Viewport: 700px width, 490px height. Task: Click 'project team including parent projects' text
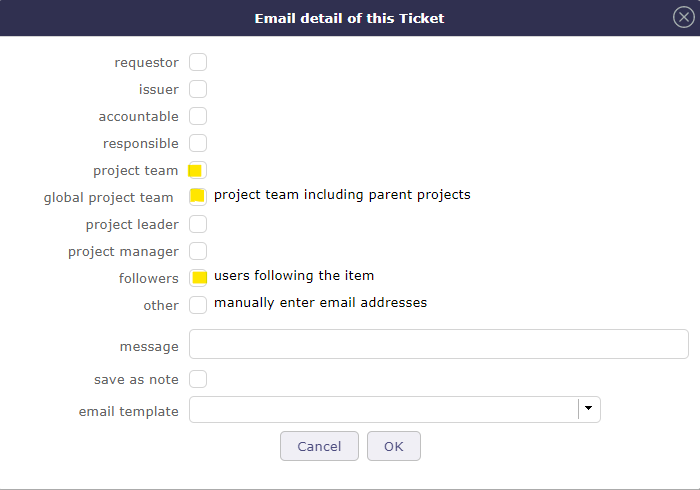342,194
